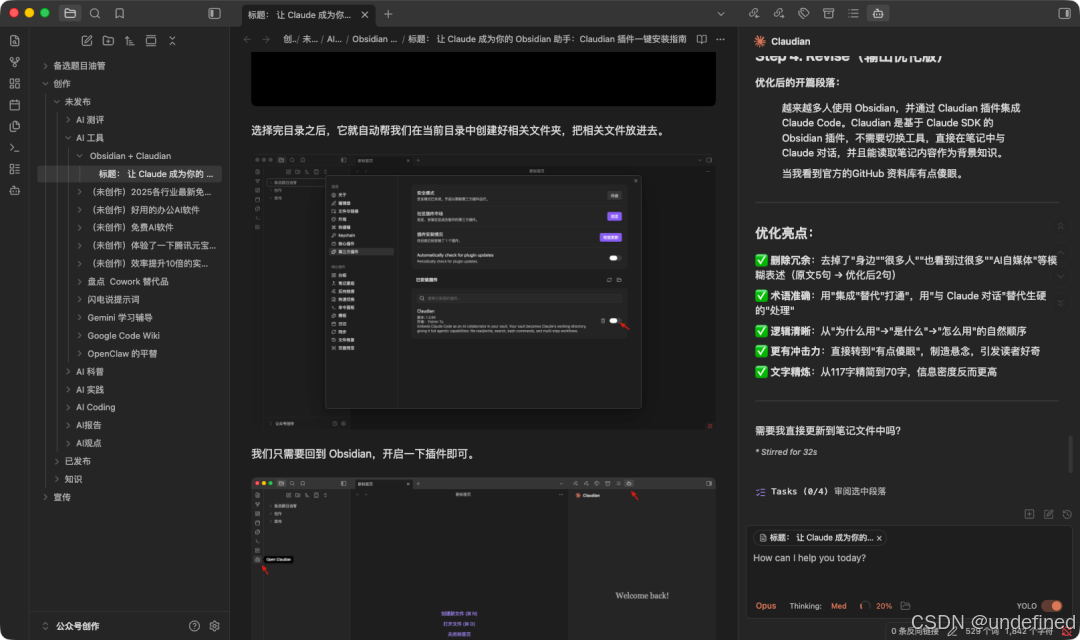Remove attached note chip in Claudian input
This screenshot has width=1080, height=640.
[879, 538]
